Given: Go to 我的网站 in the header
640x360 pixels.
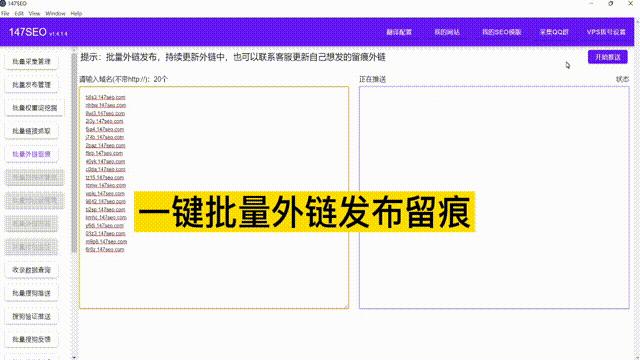Looking at the screenshot, I should (x=447, y=32).
